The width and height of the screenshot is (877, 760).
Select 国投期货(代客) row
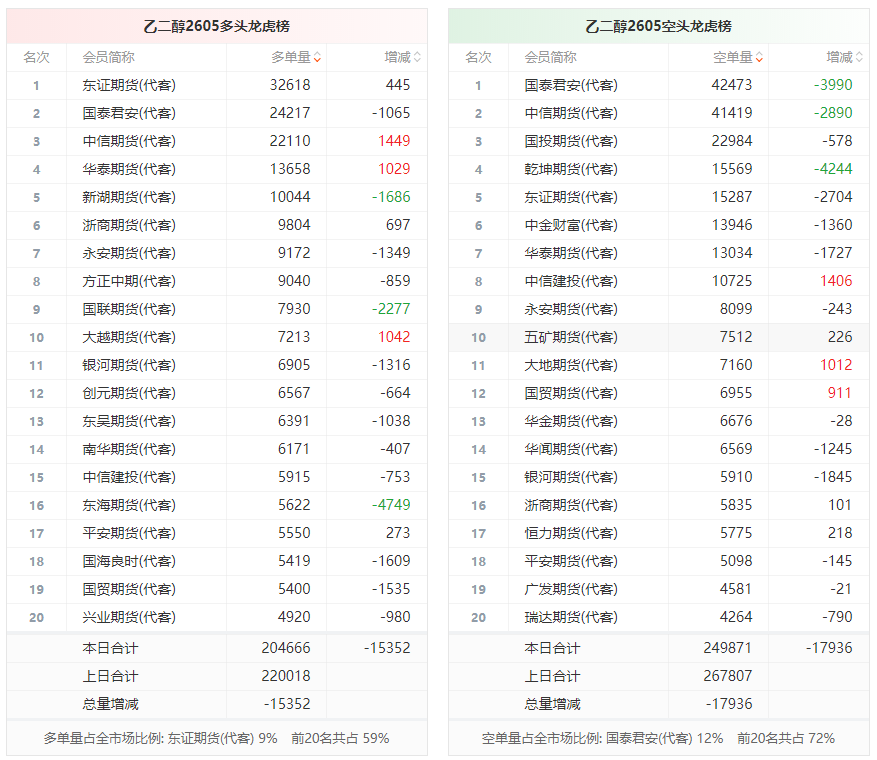coord(659,141)
